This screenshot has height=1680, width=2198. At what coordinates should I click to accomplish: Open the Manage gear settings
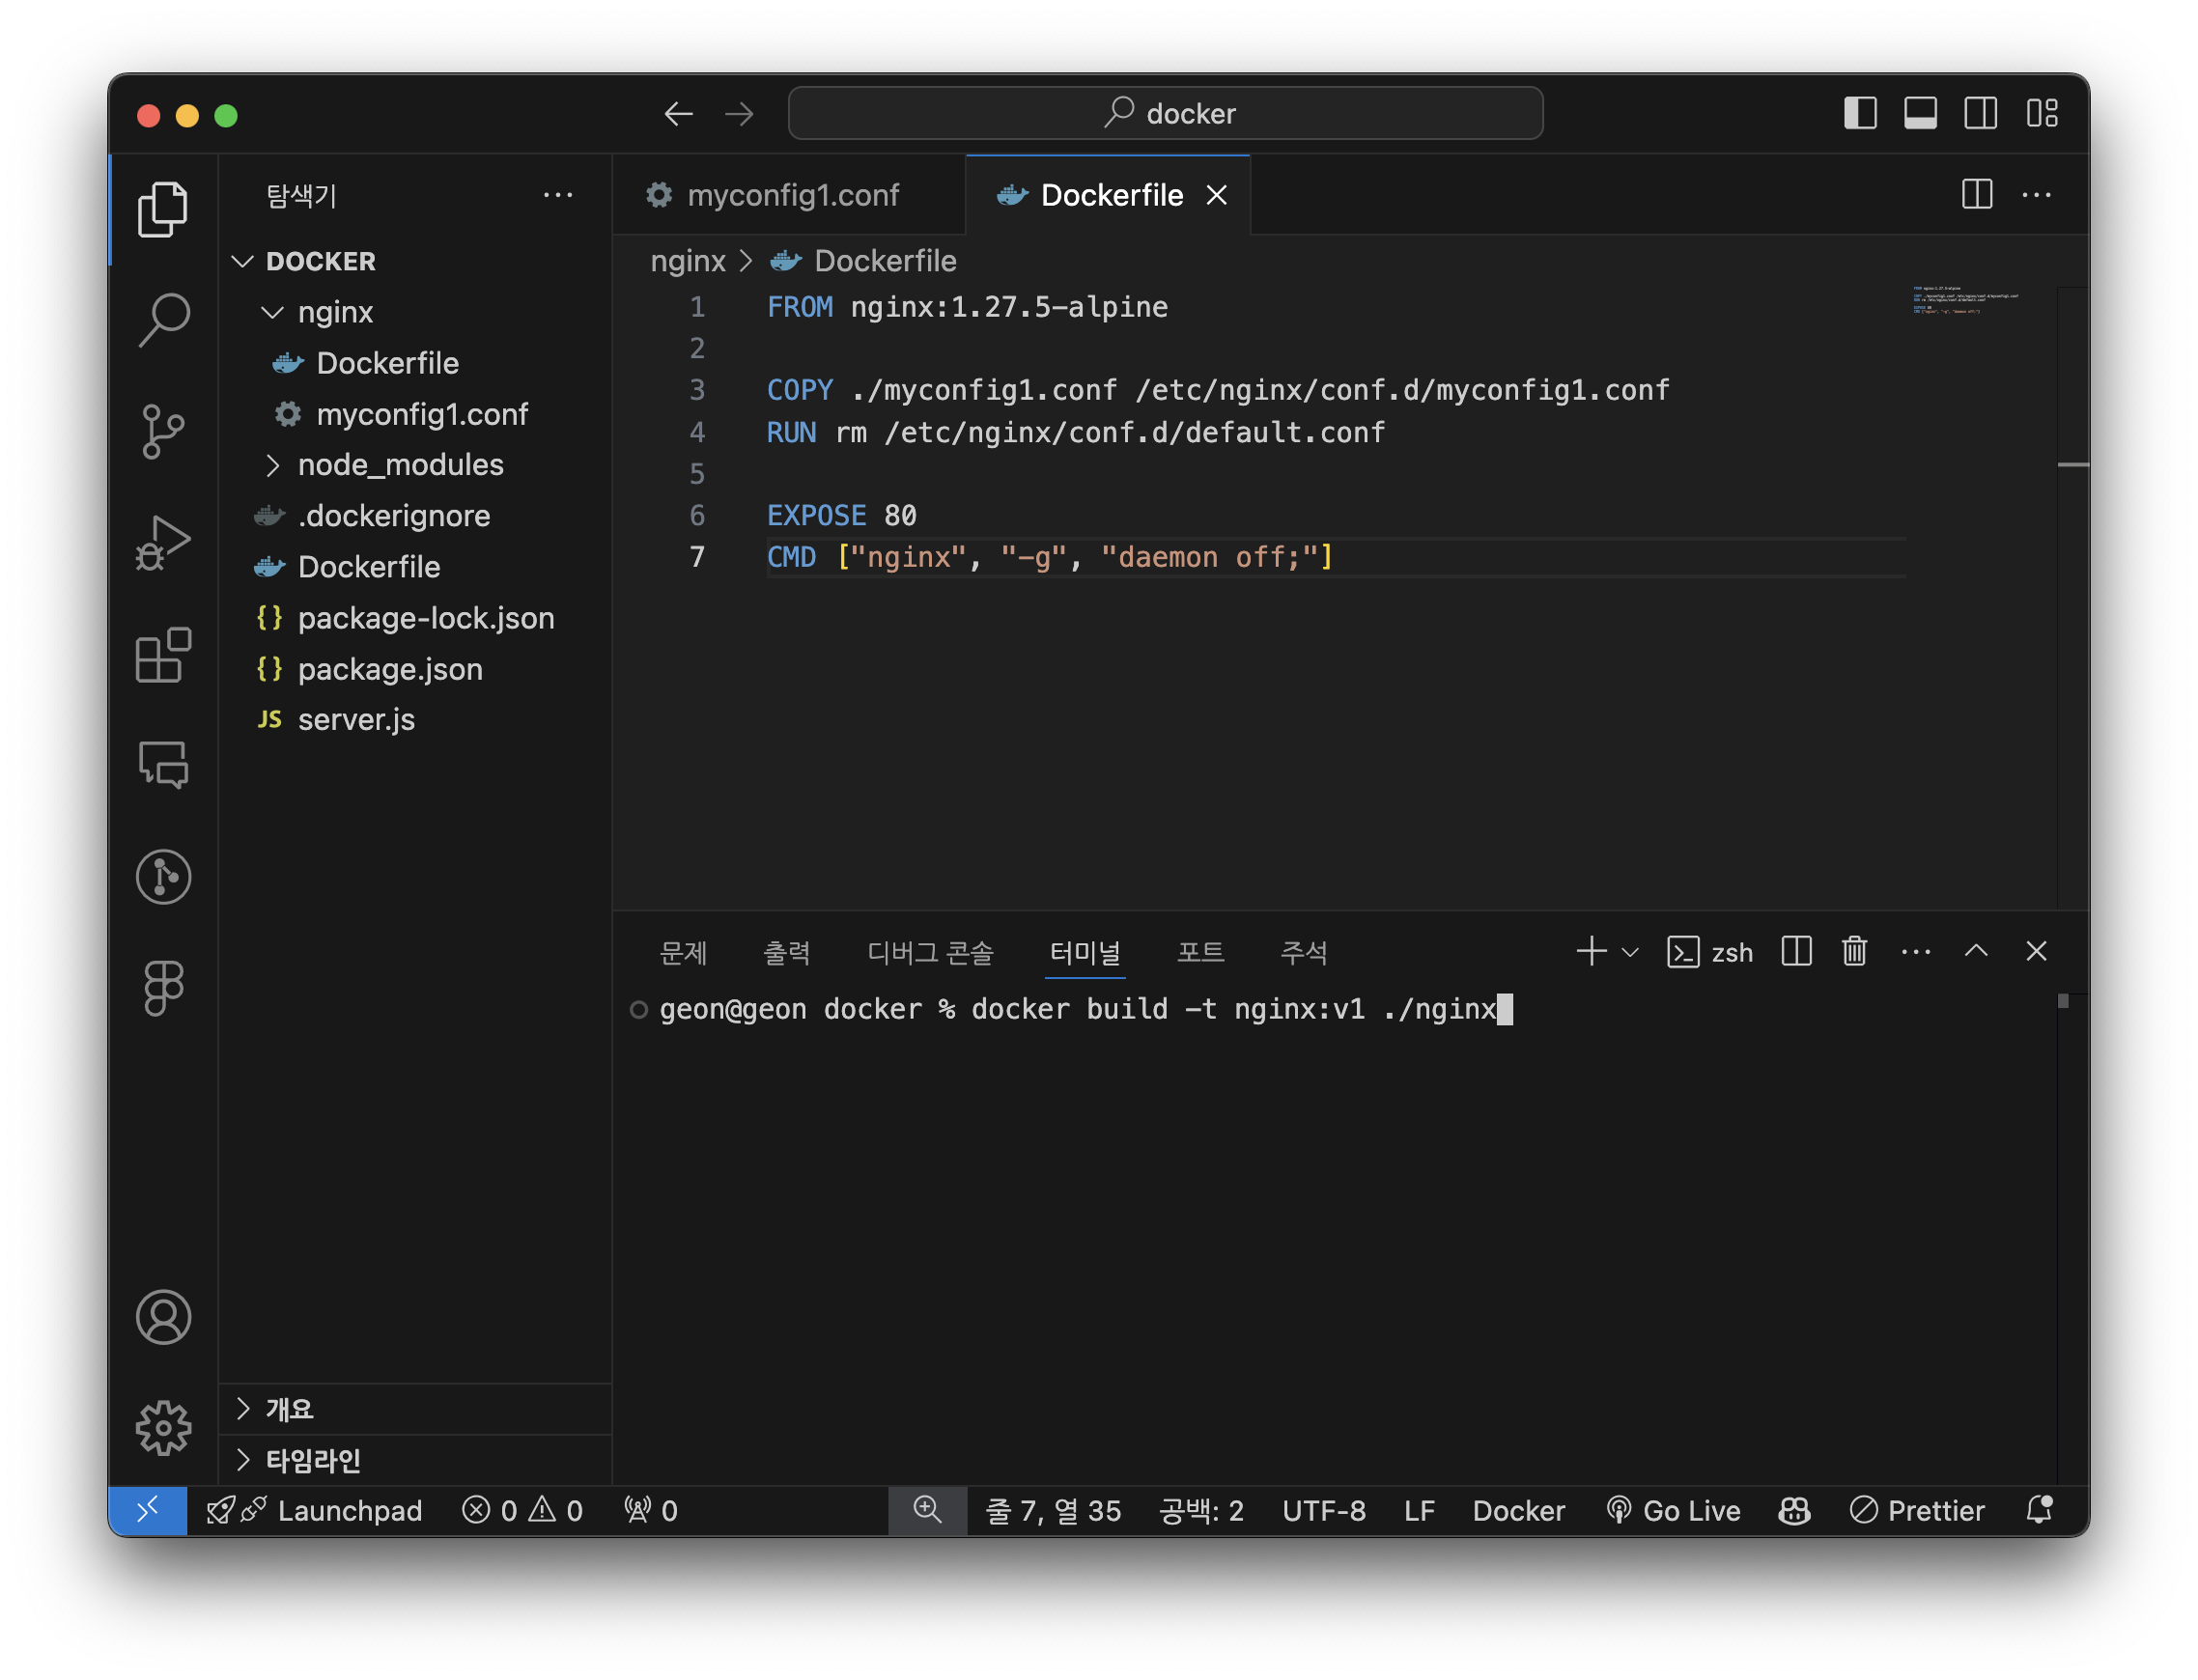click(163, 1427)
